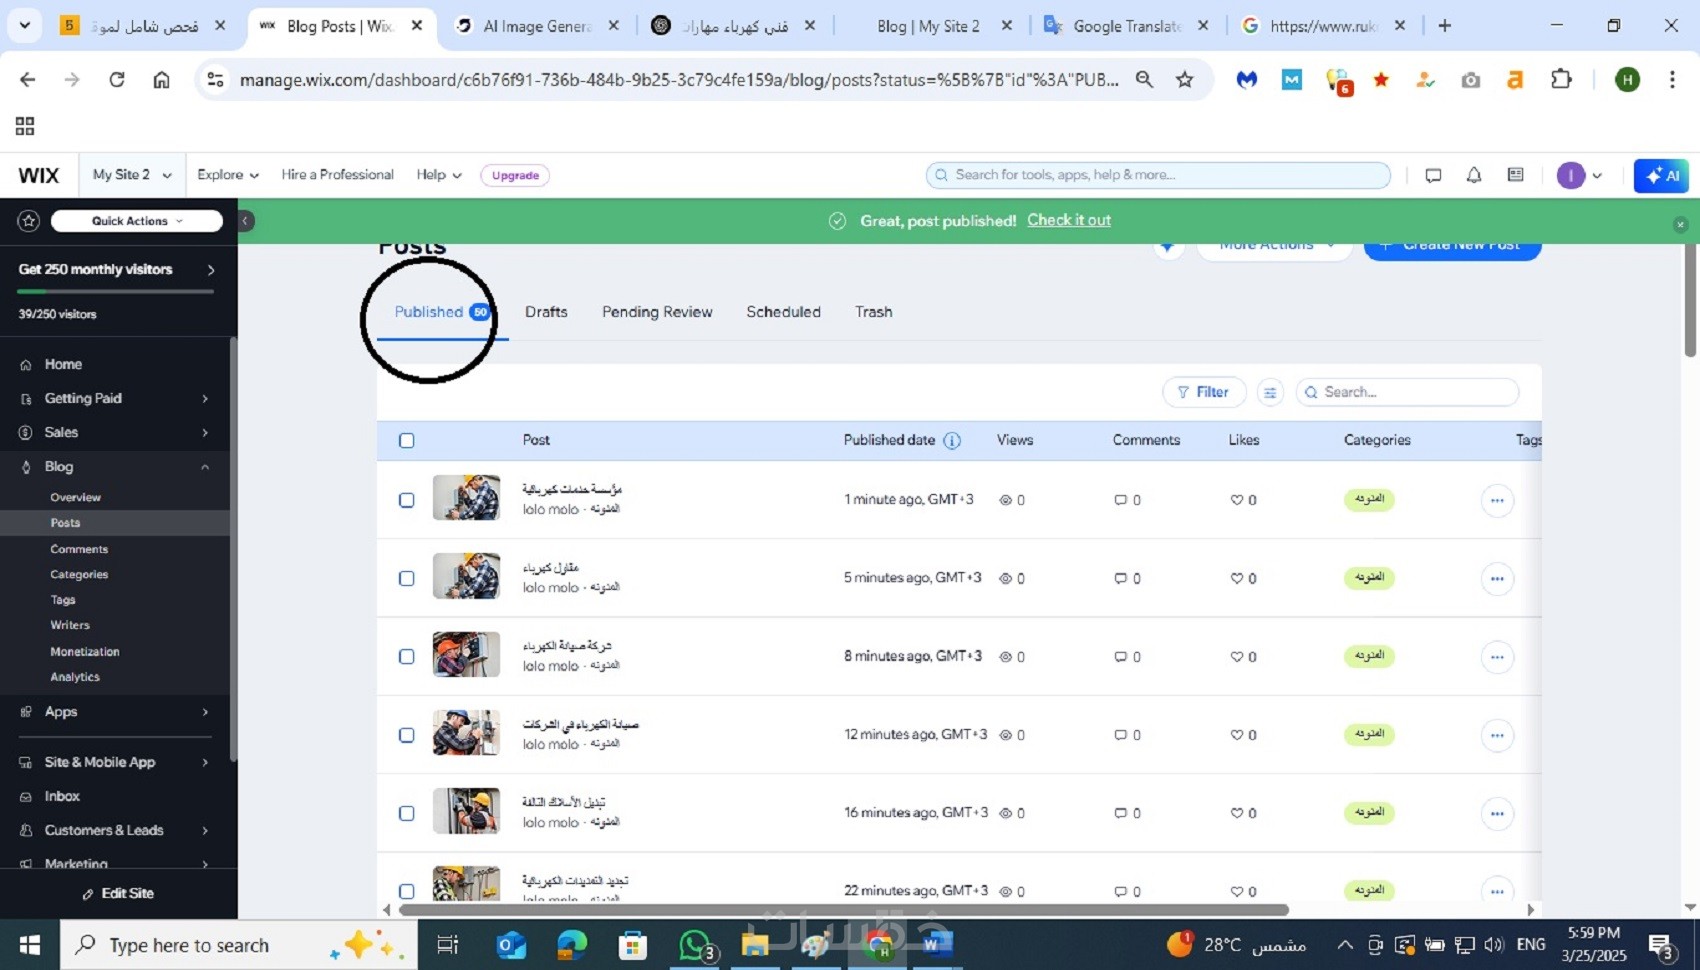Check the box for the 8 minutes ago post
The image size is (1700, 970).
click(407, 657)
